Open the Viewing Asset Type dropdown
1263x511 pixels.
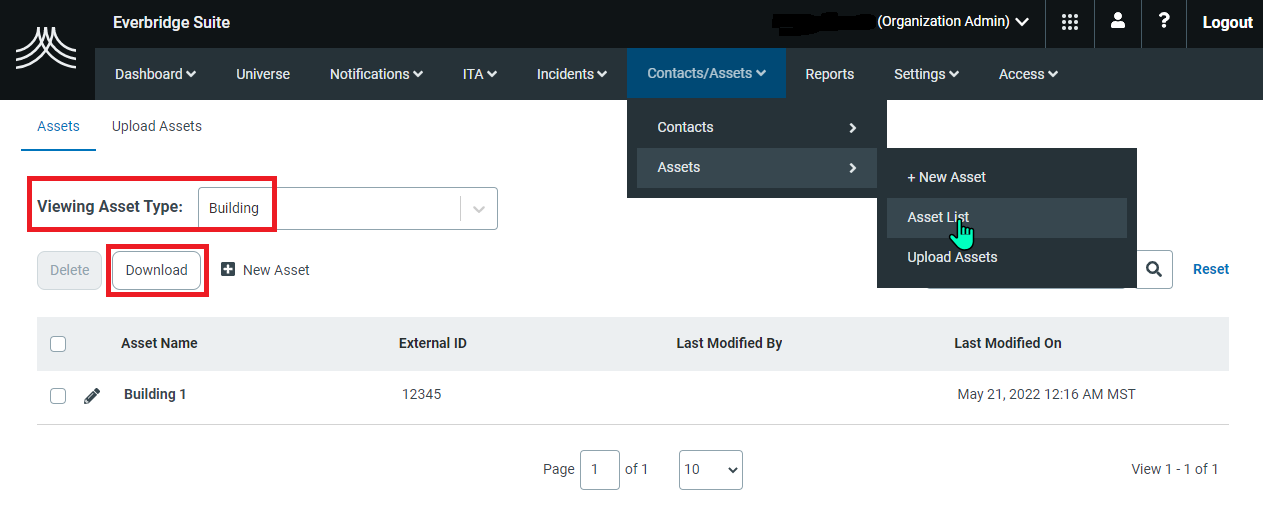[348, 208]
